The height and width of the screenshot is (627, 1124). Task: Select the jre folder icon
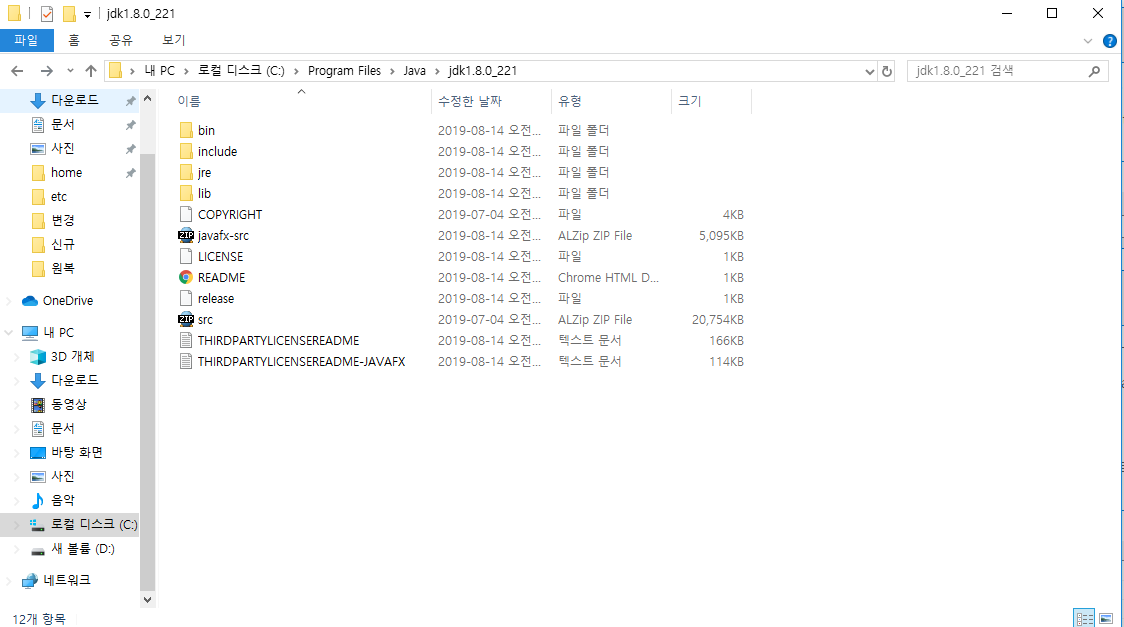(186, 173)
